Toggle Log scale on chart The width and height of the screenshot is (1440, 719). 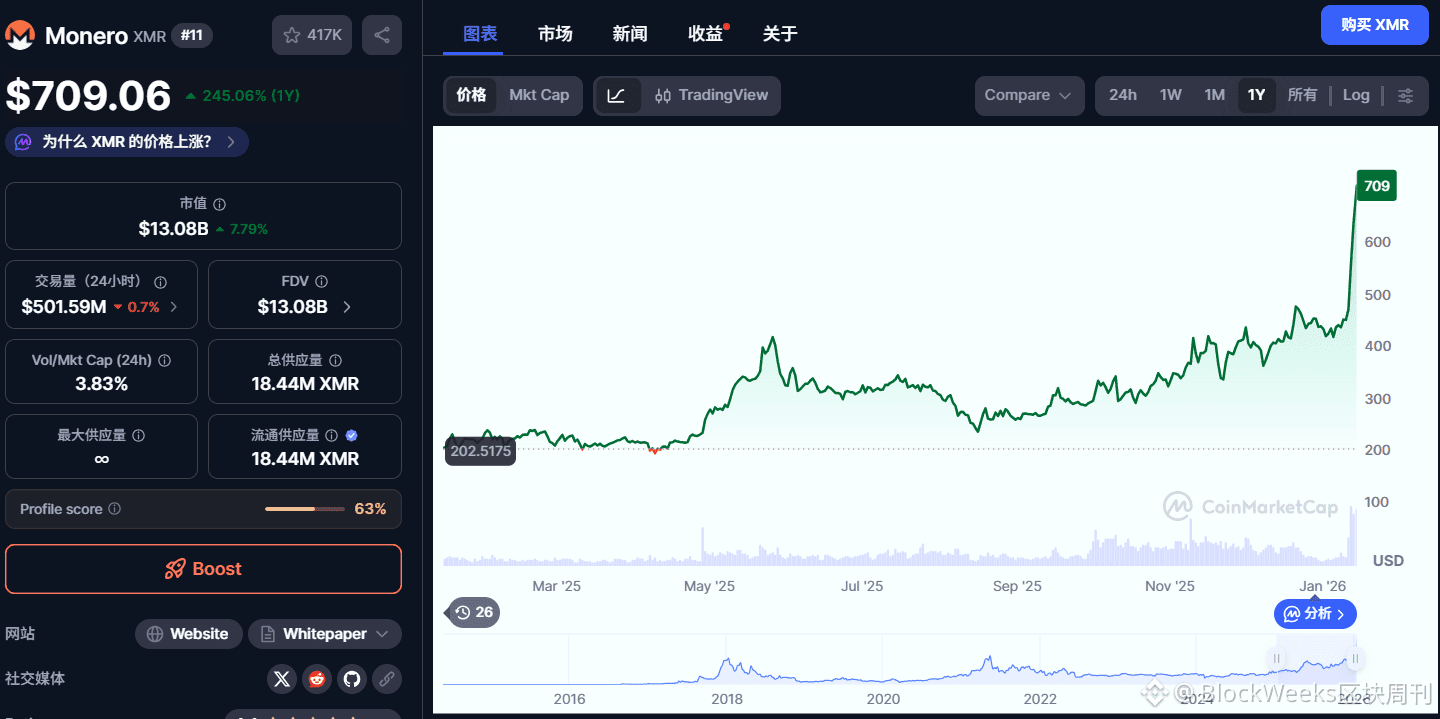coord(1356,96)
